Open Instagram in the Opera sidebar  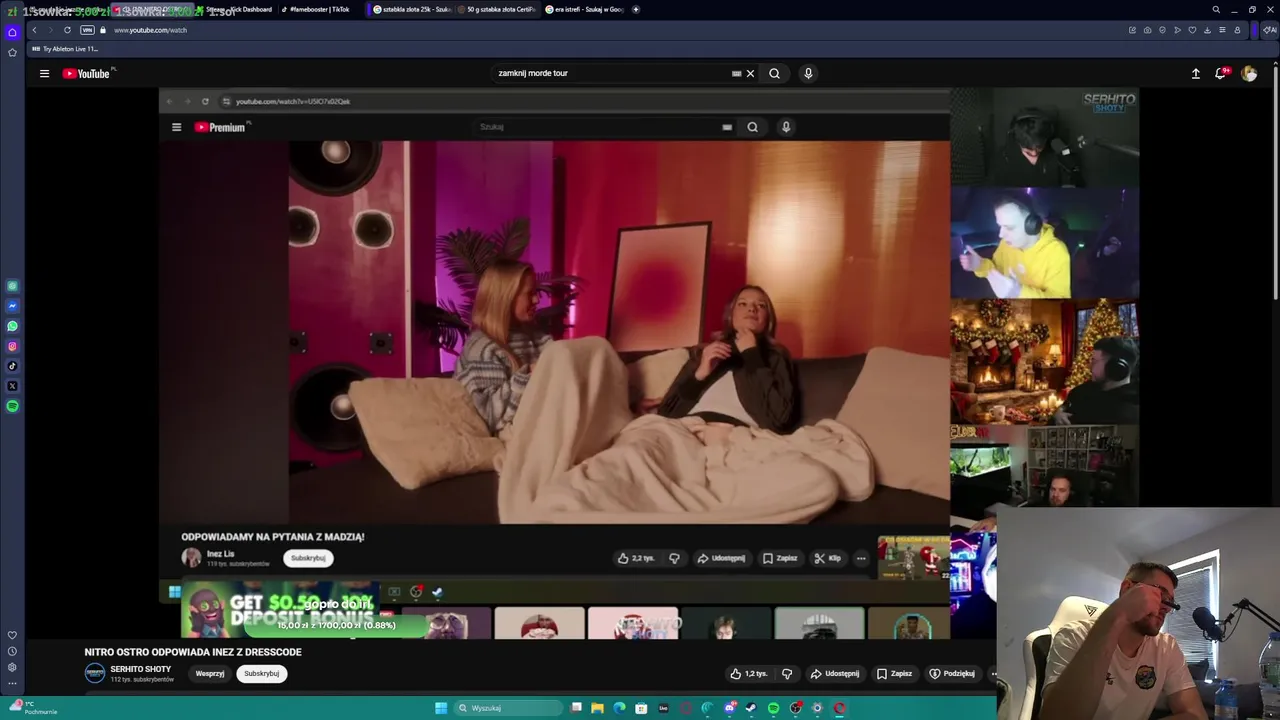(x=12, y=346)
